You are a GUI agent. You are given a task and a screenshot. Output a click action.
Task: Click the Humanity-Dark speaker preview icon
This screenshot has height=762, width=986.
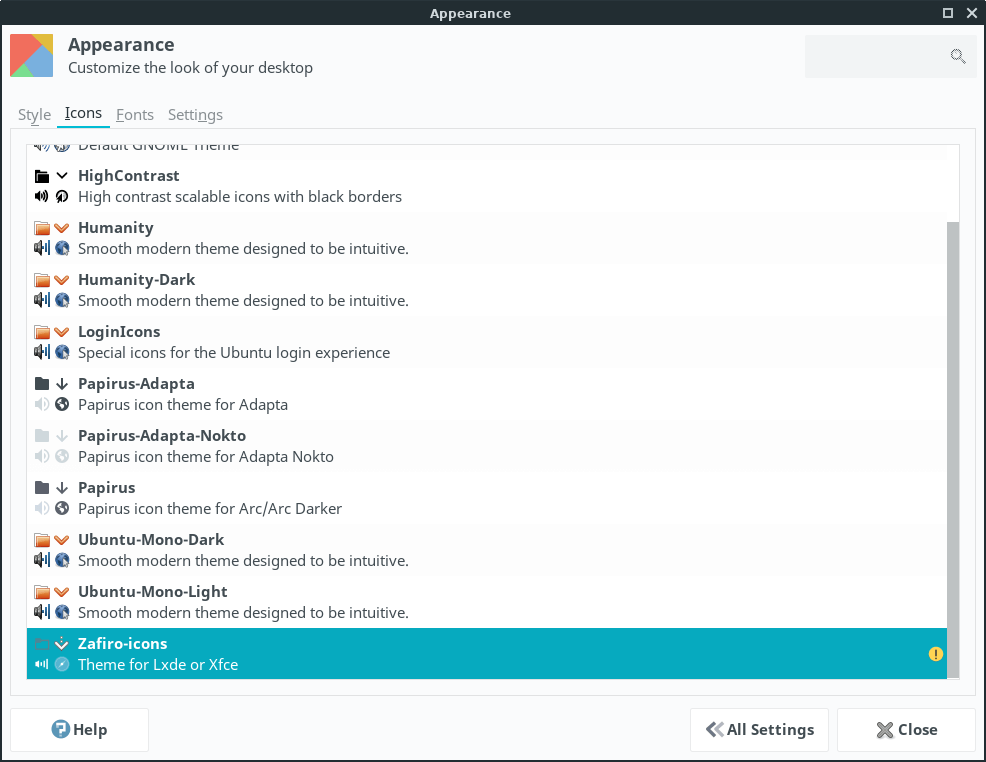[42, 300]
